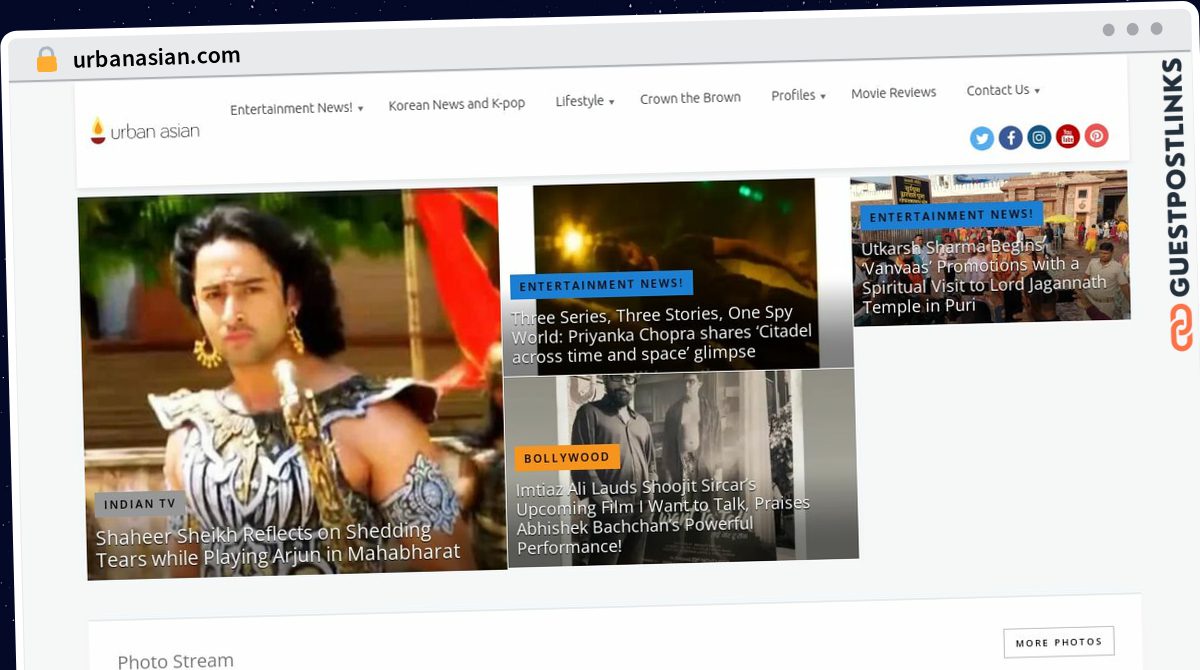Open the Utkarsh Sharma Vanvaas article headline
Viewport: 1200px width, 670px height.
point(984,275)
